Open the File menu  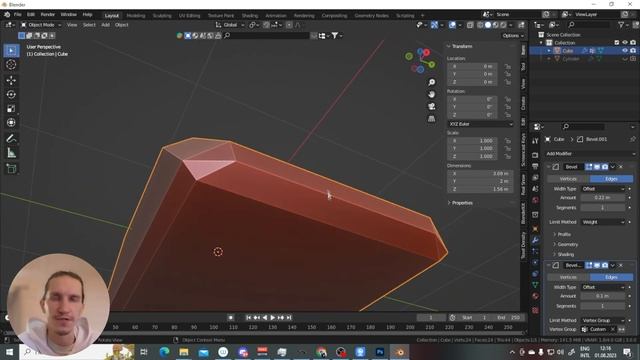(18, 15)
